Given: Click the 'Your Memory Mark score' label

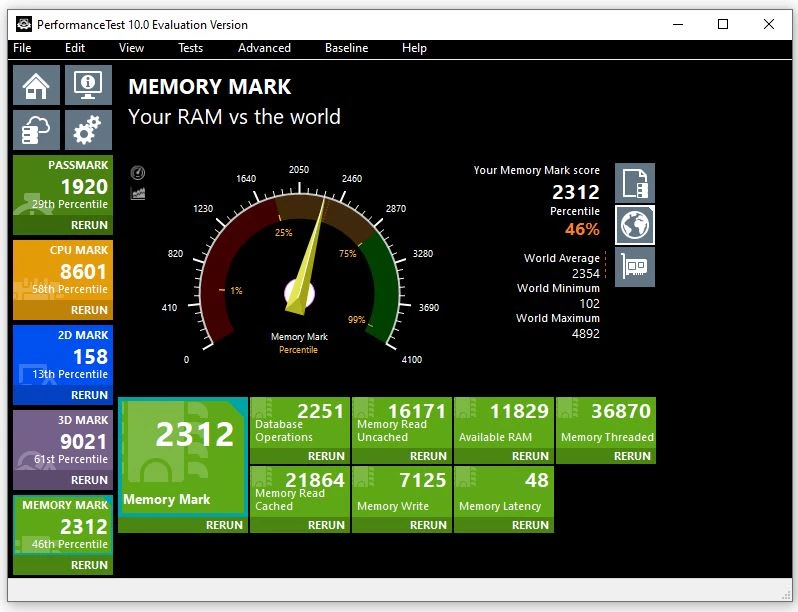Looking at the screenshot, I should [x=536, y=170].
